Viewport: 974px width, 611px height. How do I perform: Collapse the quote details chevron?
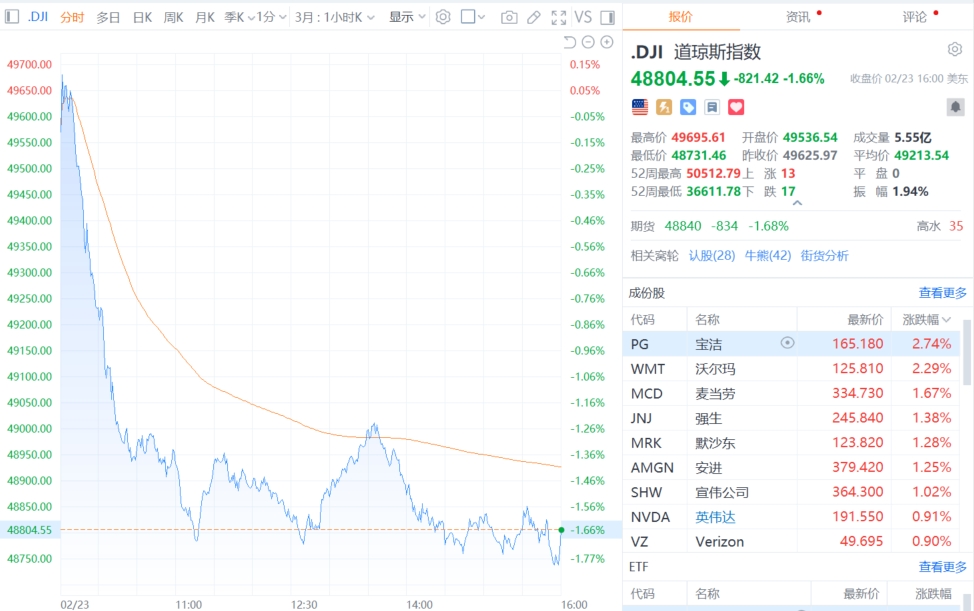[x=797, y=204]
